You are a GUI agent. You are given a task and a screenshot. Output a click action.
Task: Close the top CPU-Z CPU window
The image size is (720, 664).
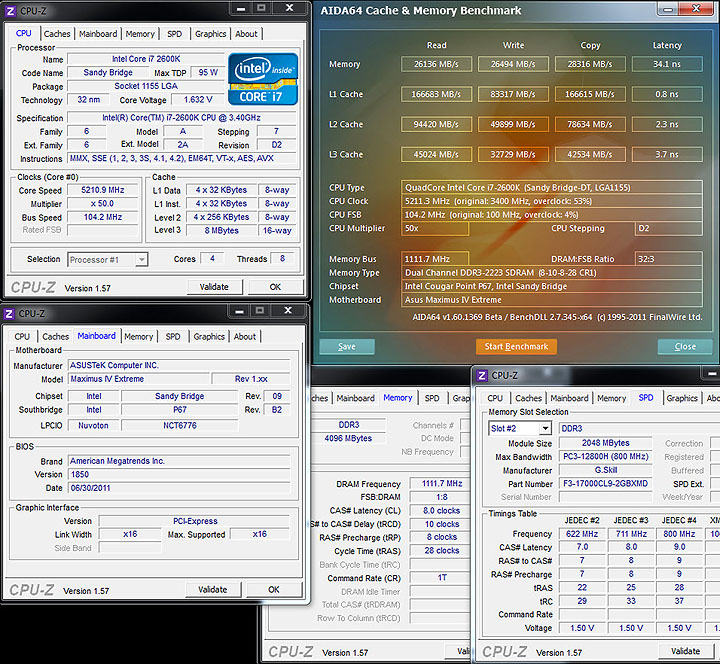click(289, 8)
